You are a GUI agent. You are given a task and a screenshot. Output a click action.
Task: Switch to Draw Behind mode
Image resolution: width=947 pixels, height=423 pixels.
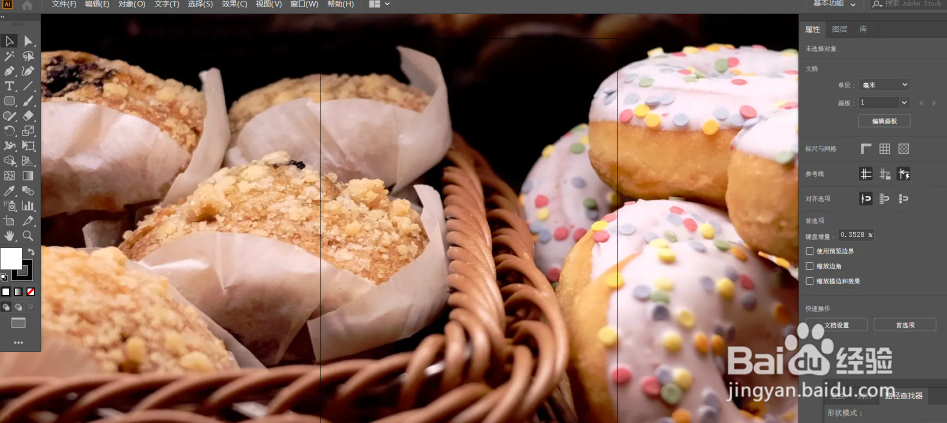tap(18, 307)
